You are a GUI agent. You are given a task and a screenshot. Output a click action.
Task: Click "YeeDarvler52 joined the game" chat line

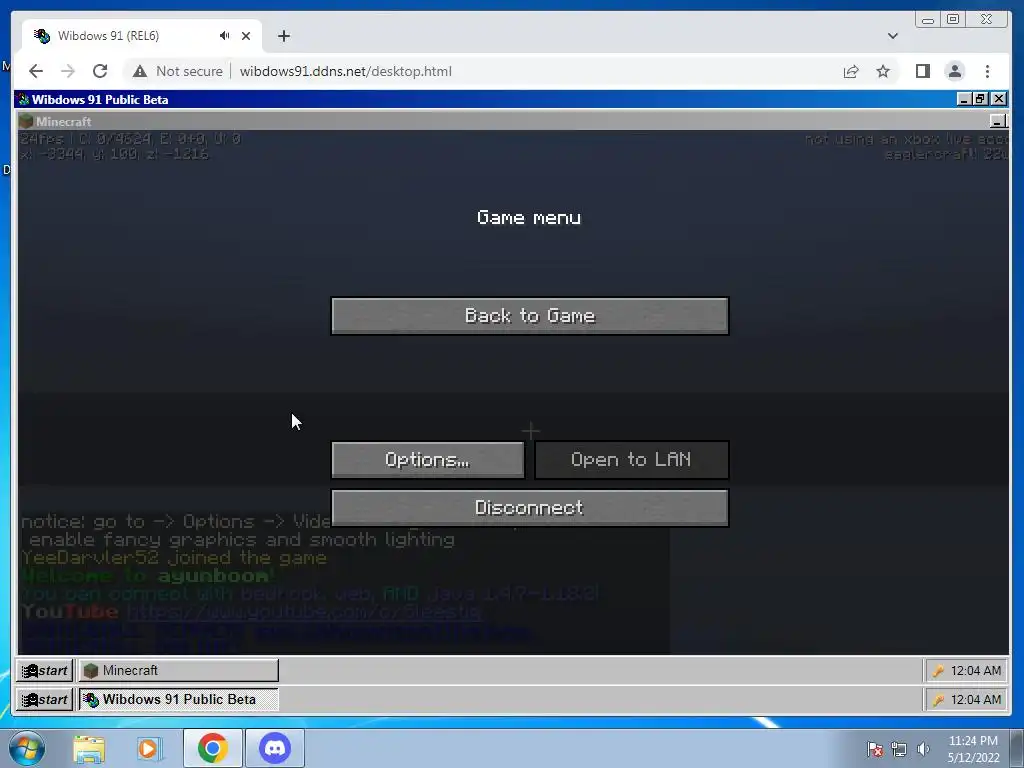point(174,558)
